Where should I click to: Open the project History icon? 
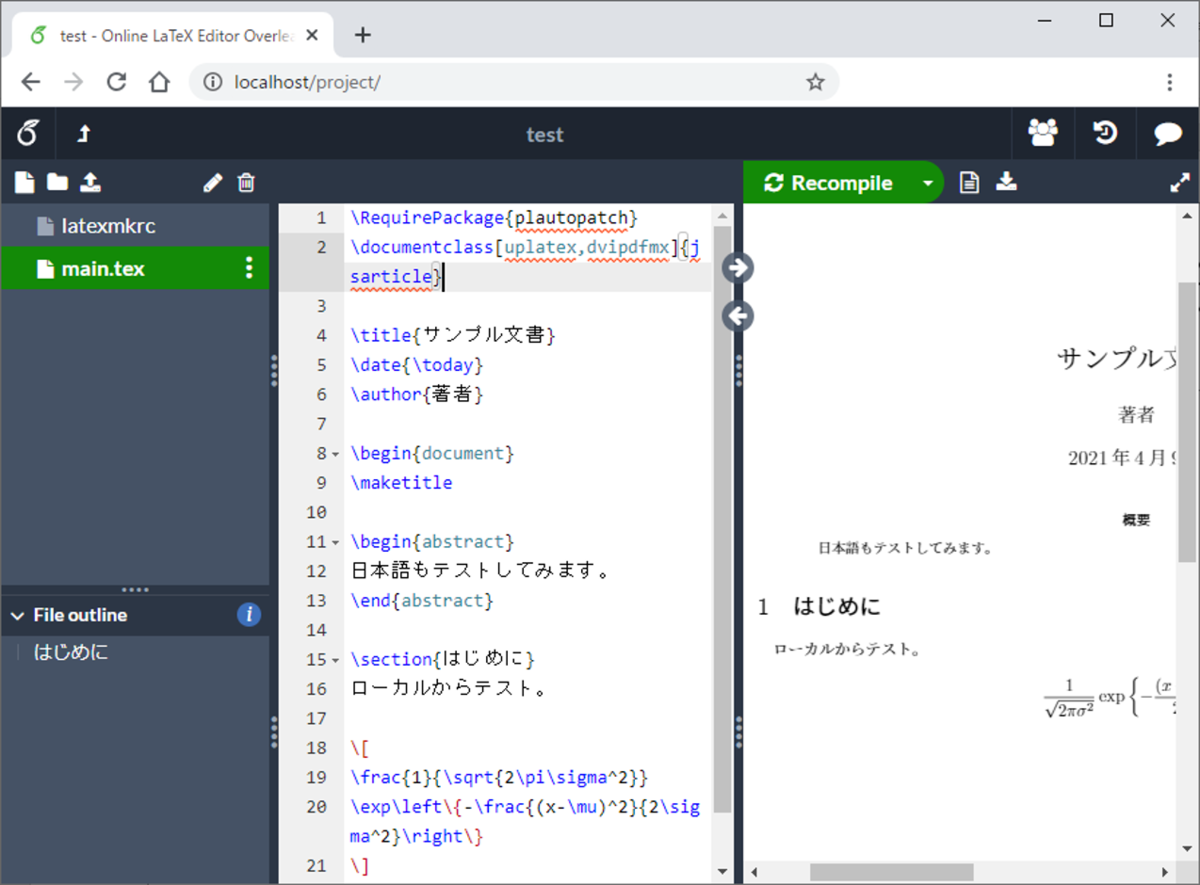tap(1105, 133)
